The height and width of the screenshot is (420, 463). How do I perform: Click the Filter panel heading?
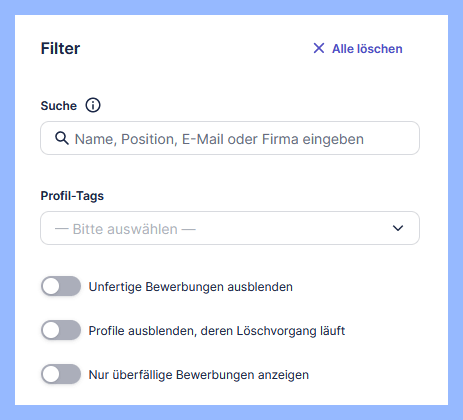[x=60, y=48]
